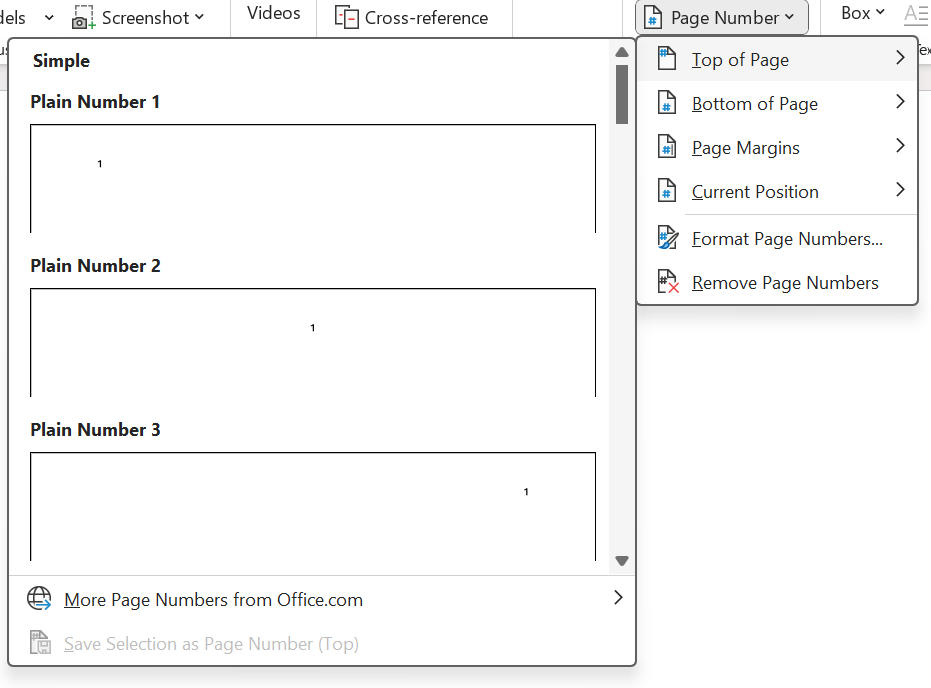The image size is (931, 688).
Task: Click the Remove Page Numbers icon
Action: 668,281
